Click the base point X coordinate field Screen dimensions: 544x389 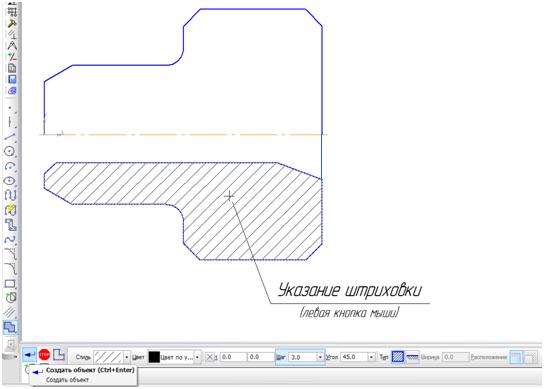click(x=233, y=357)
